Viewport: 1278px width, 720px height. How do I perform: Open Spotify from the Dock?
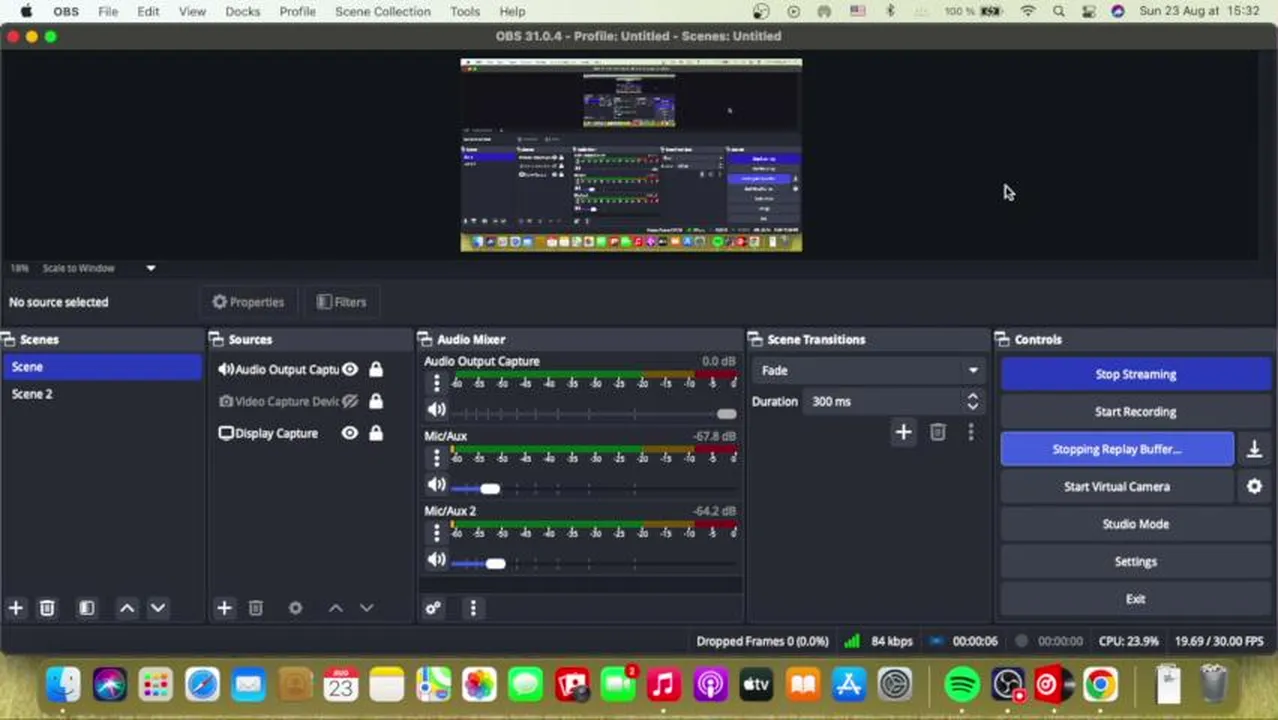[x=962, y=685]
